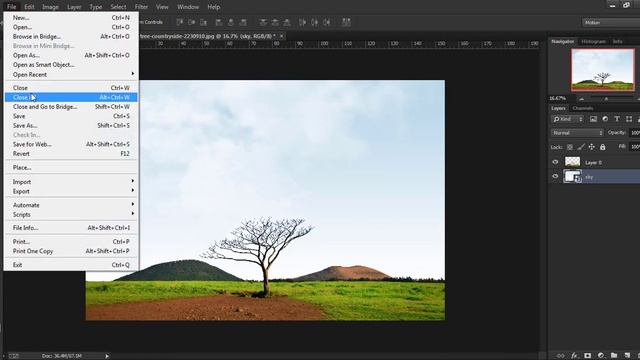Create a new adjustment layer icon
The image size is (640, 360).
coord(601,356)
